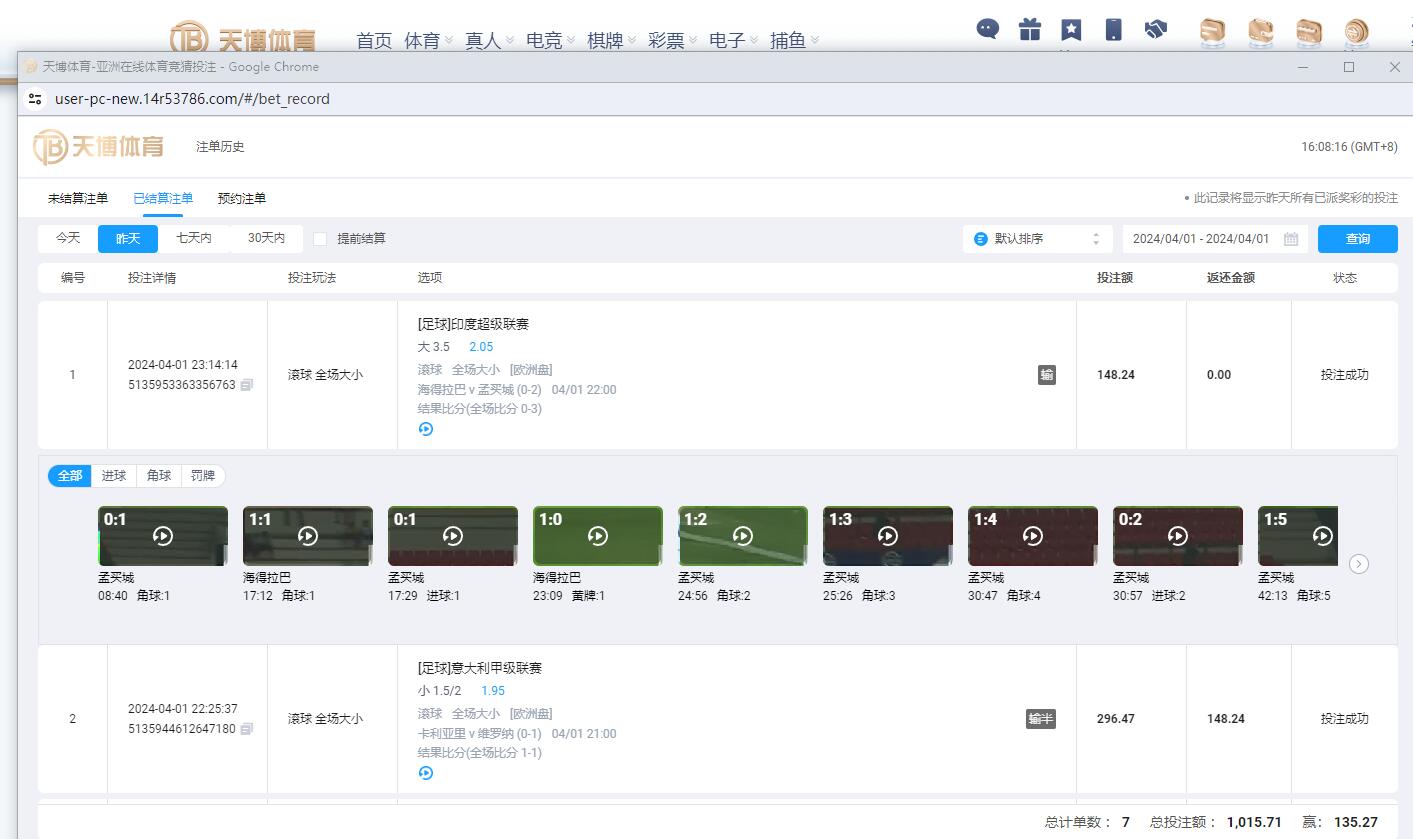
Task: Expand 彩票 menu in background window
Action: point(673,40)
